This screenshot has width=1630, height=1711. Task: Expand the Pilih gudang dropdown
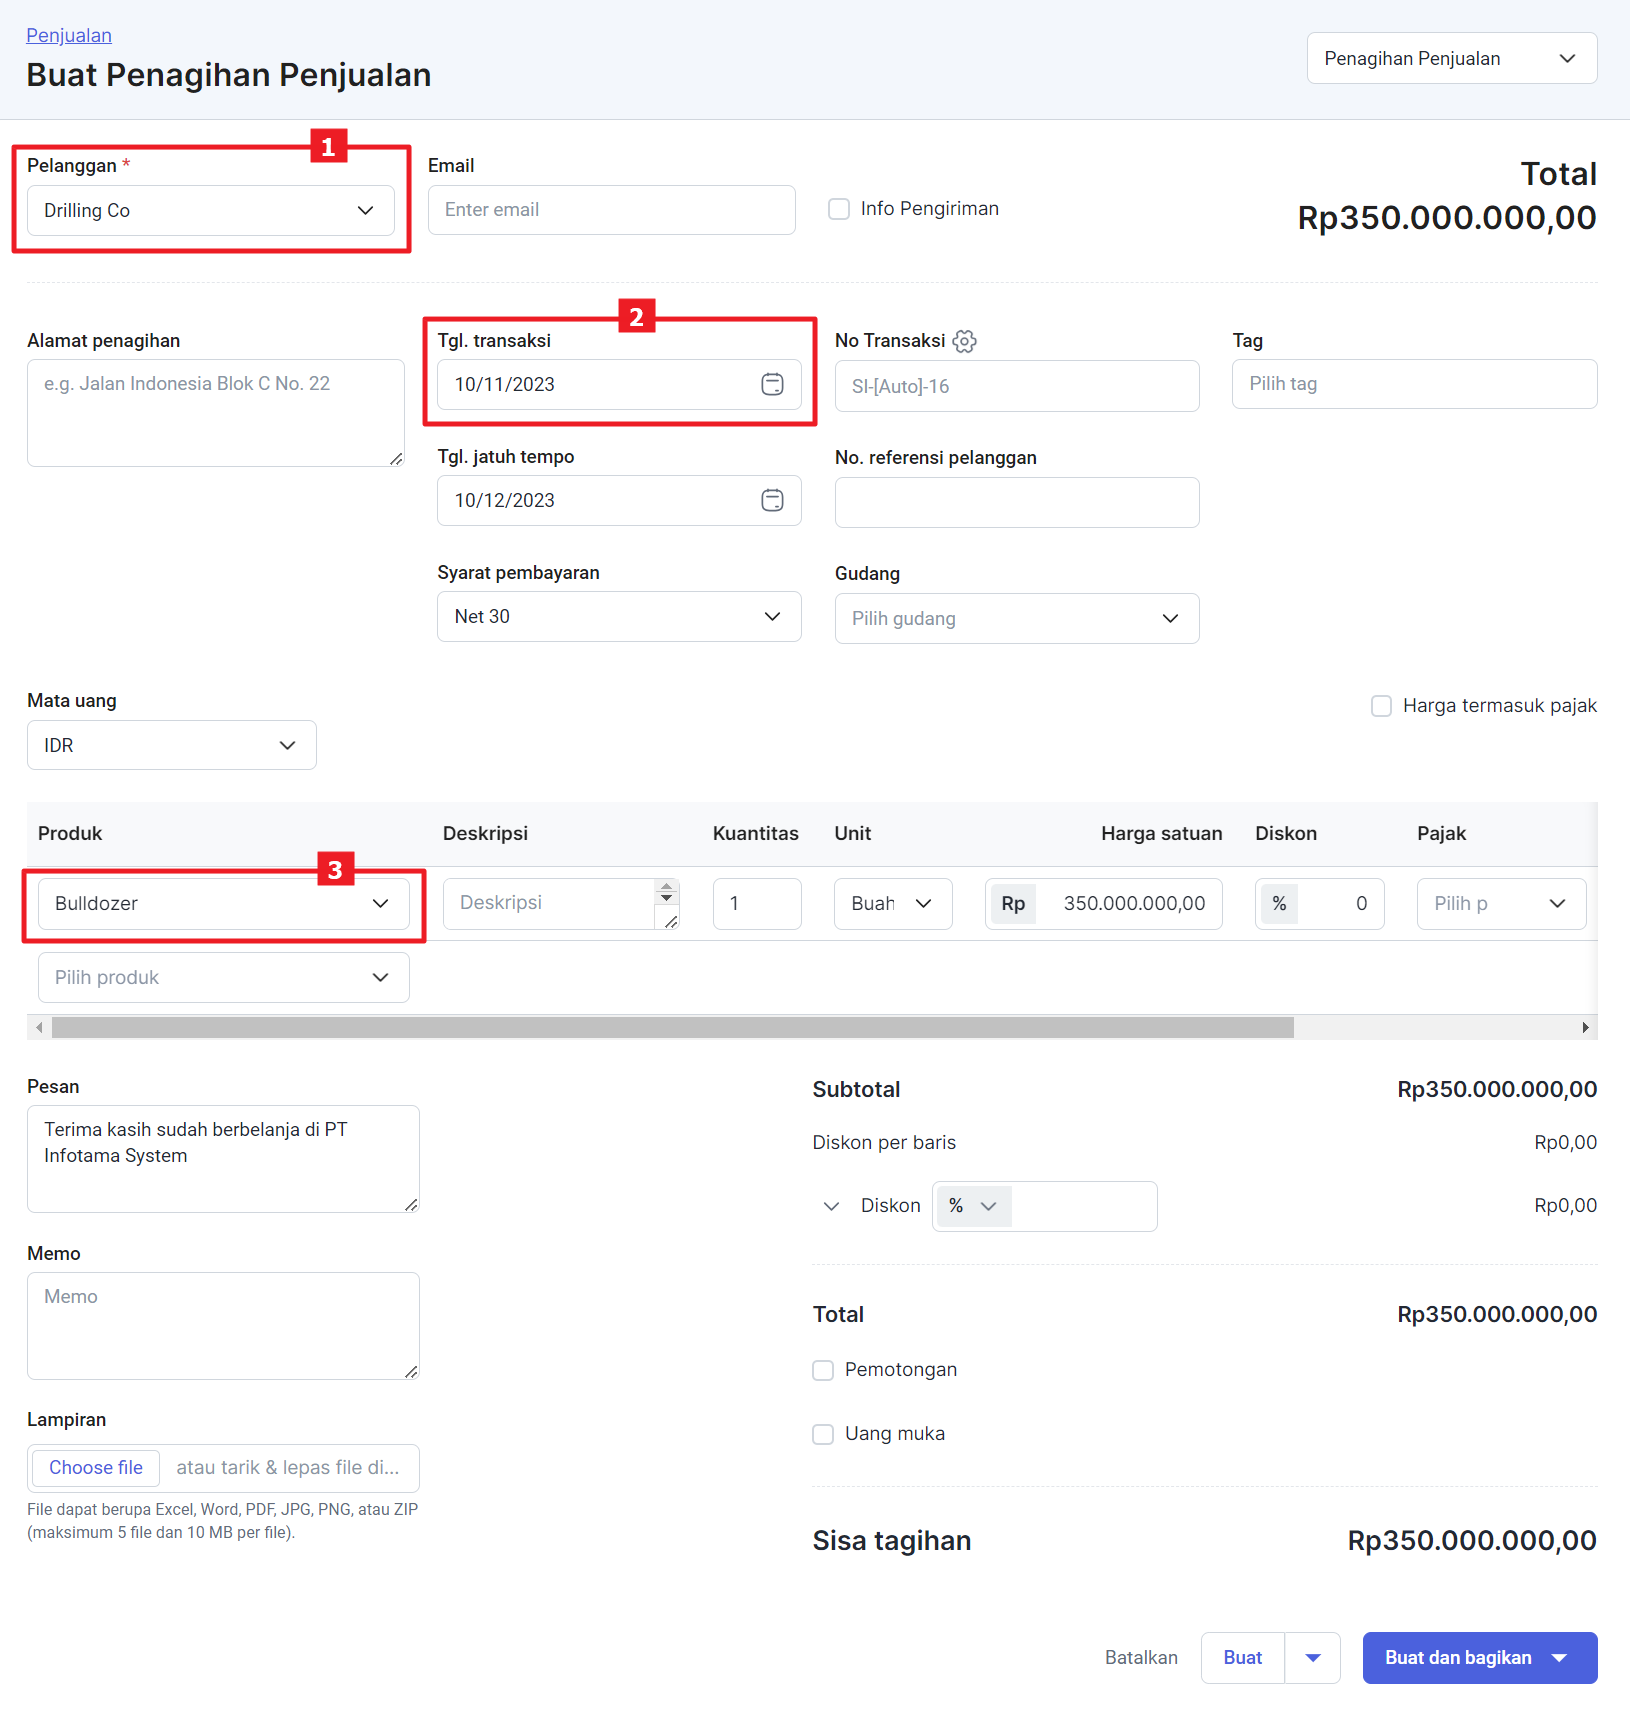click(1016, 619)
